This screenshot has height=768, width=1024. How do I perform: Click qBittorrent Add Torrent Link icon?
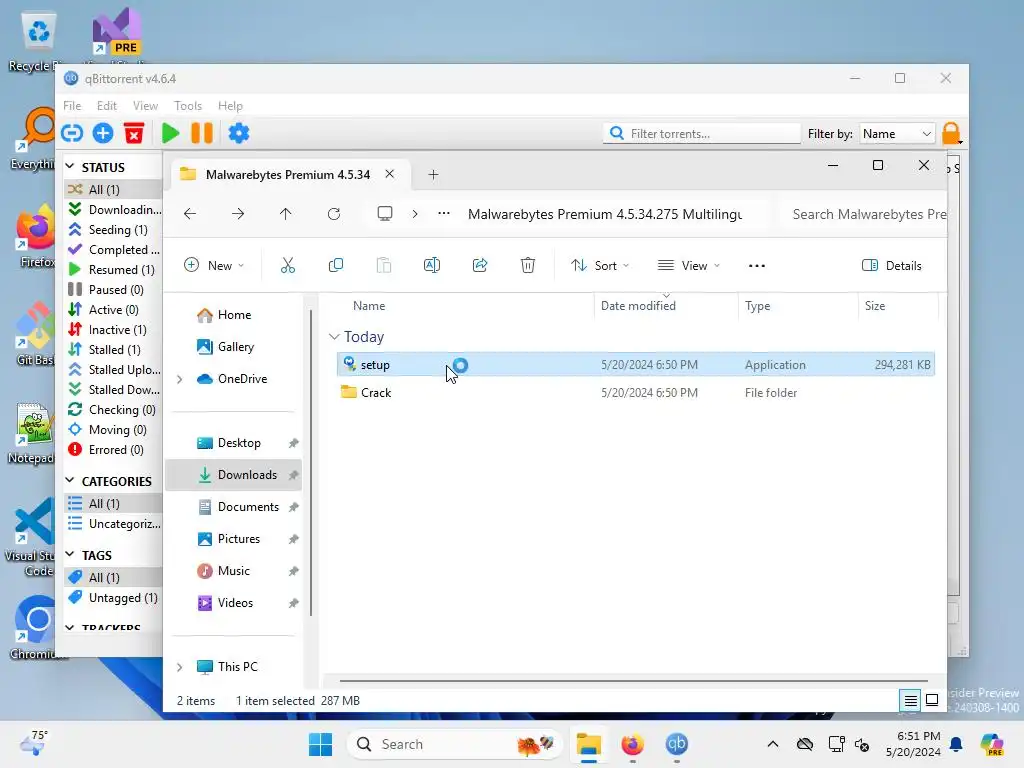coord(72,133)
